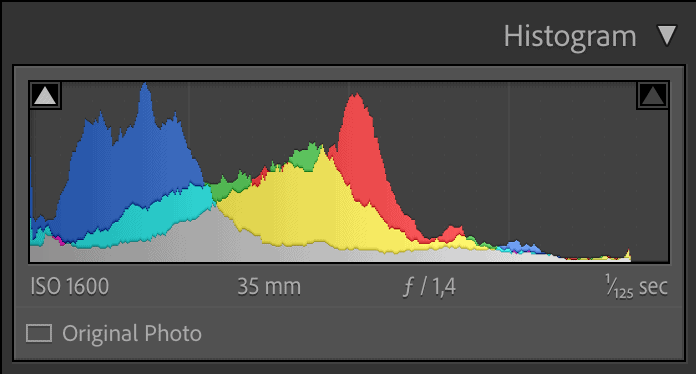Click the ISO 1600 value
Image resolution: width=696 pixels, height=374 pixels.
70,287
